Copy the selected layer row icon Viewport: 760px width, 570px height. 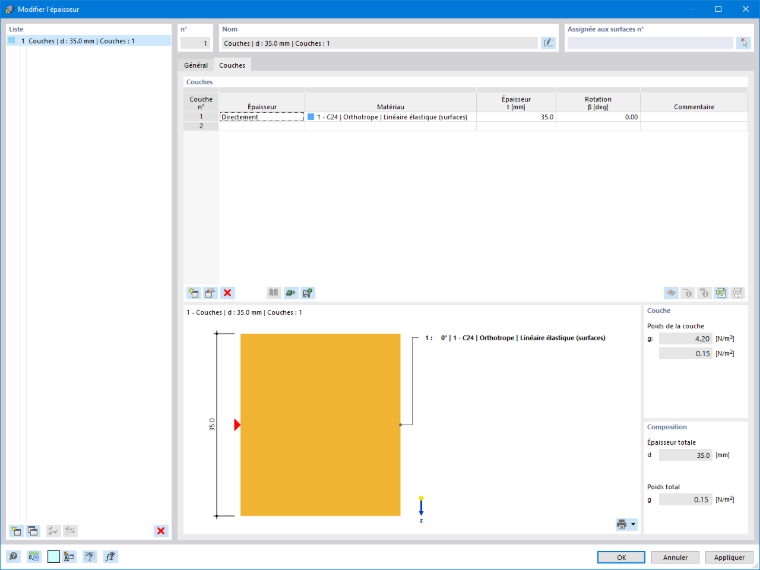point(210,293)
